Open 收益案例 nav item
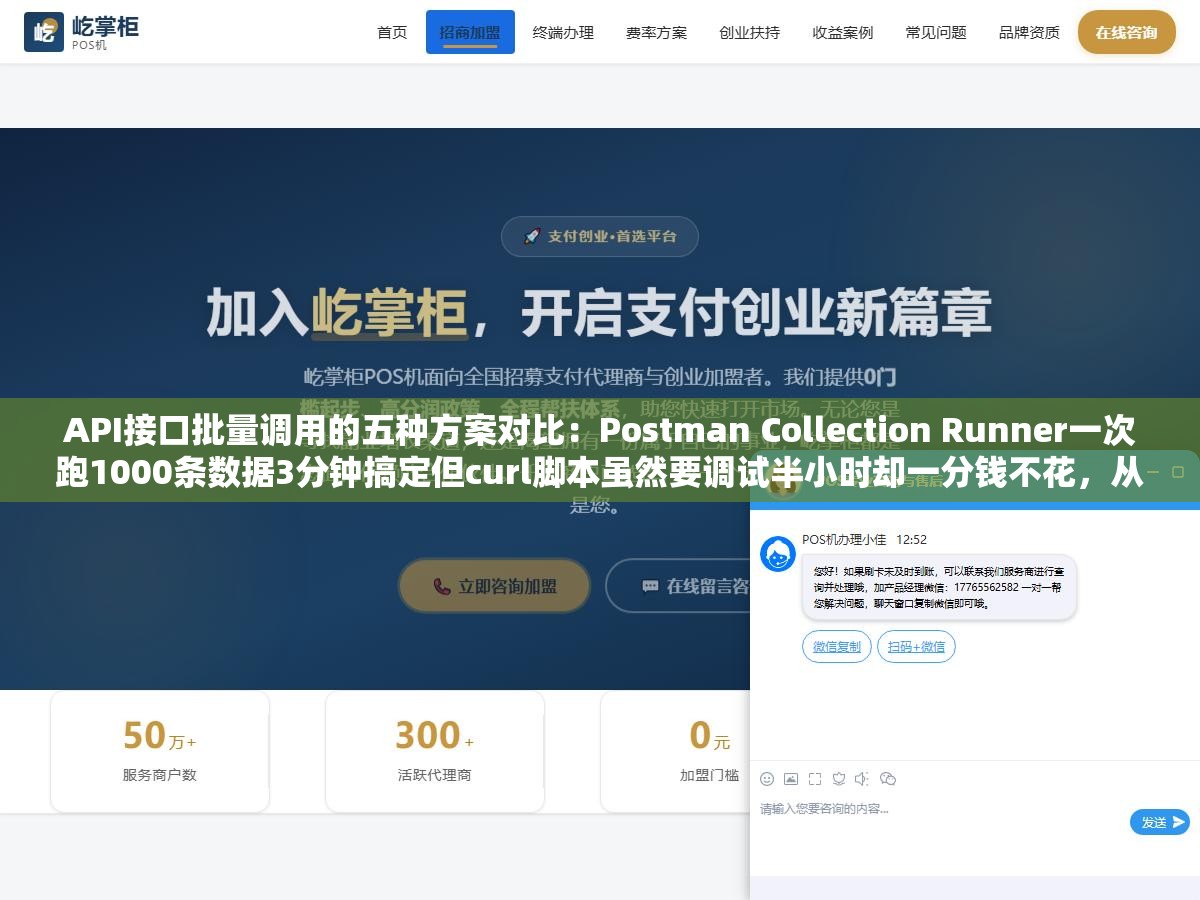 click(x=842, y=32)
